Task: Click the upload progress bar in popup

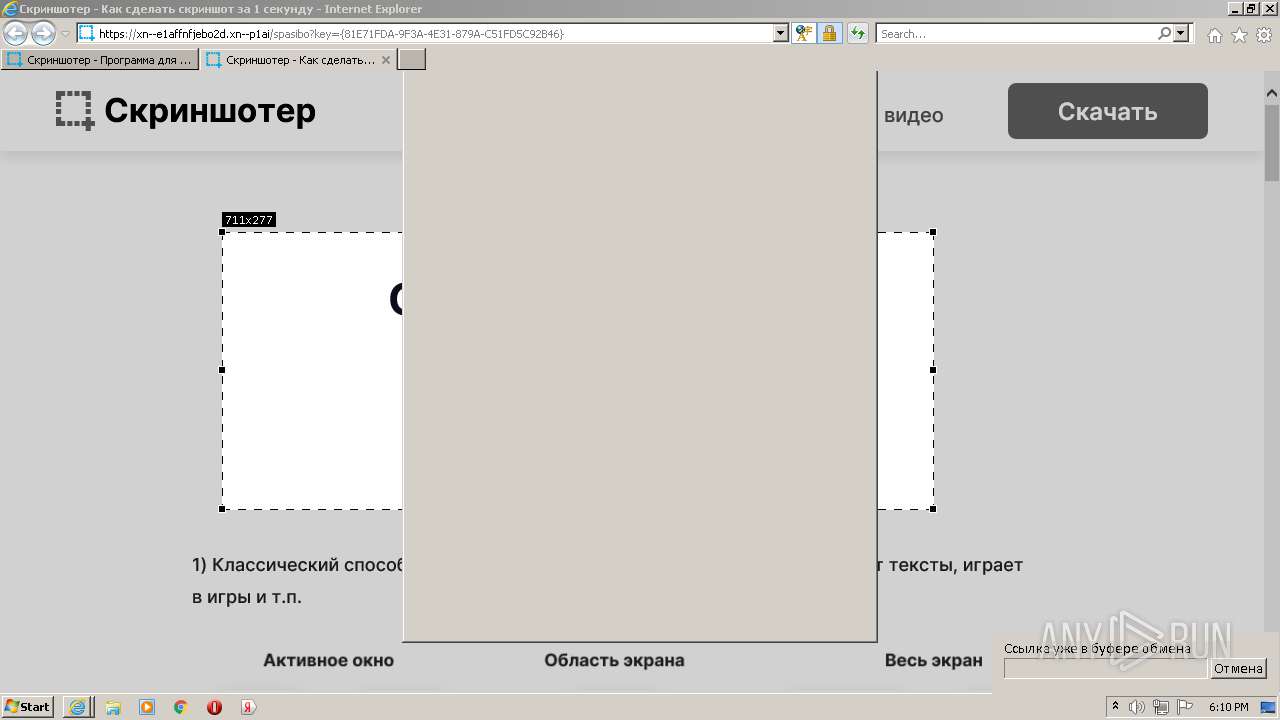Action: pos(1106,669)
